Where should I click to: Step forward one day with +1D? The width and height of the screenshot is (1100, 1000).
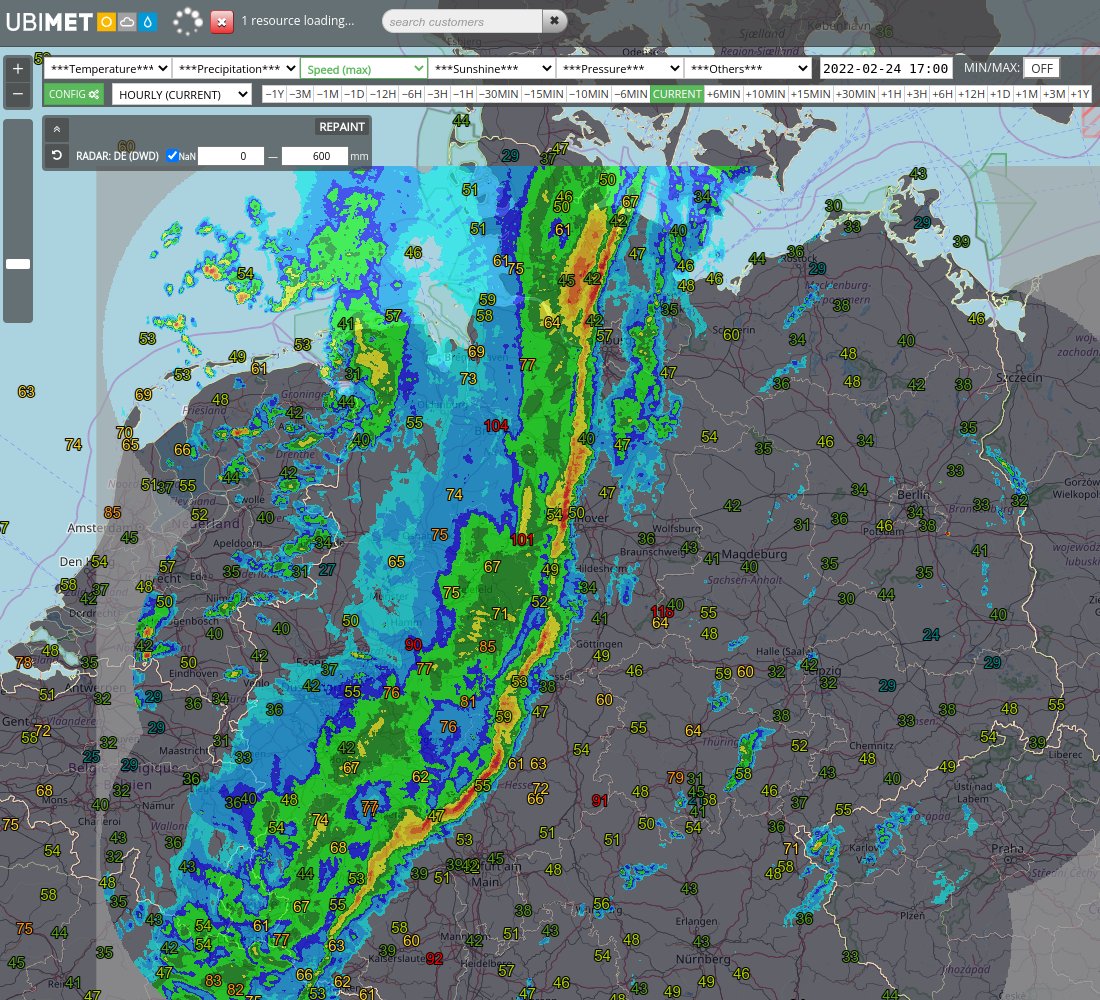coord(1000,94)
